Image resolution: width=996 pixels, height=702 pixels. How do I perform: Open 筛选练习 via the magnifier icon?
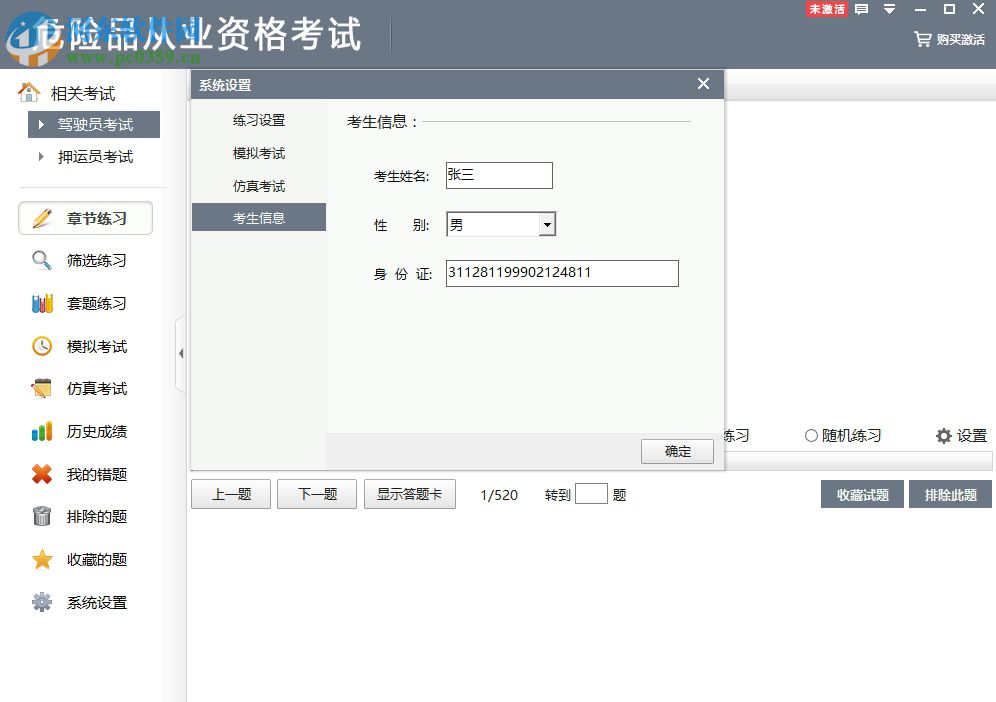40,260
